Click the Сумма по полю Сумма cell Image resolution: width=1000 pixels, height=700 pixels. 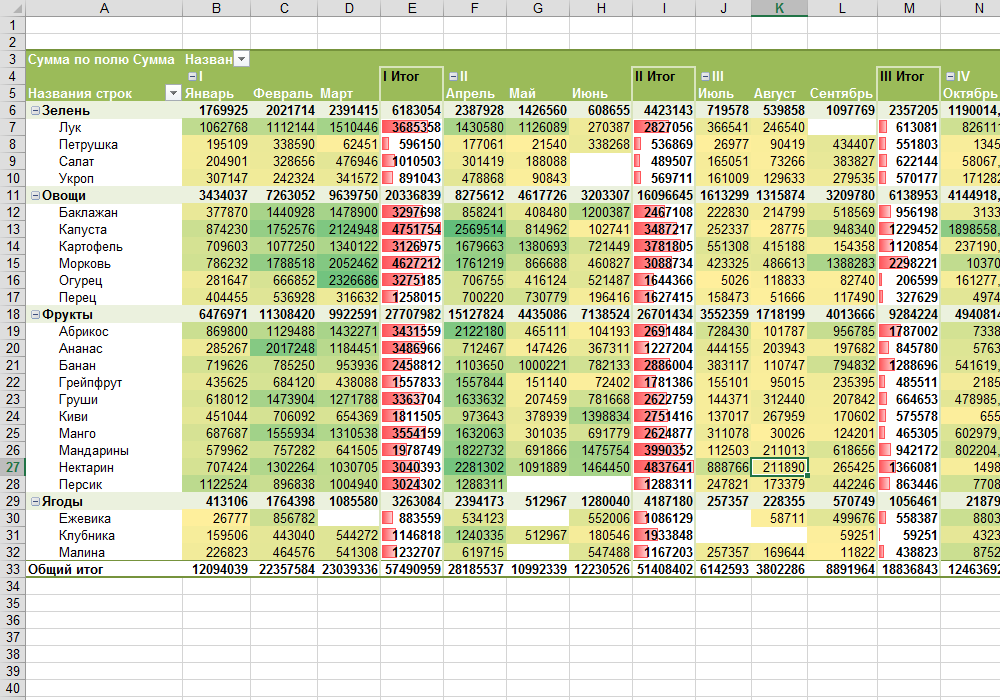click(x=104, y=59)
